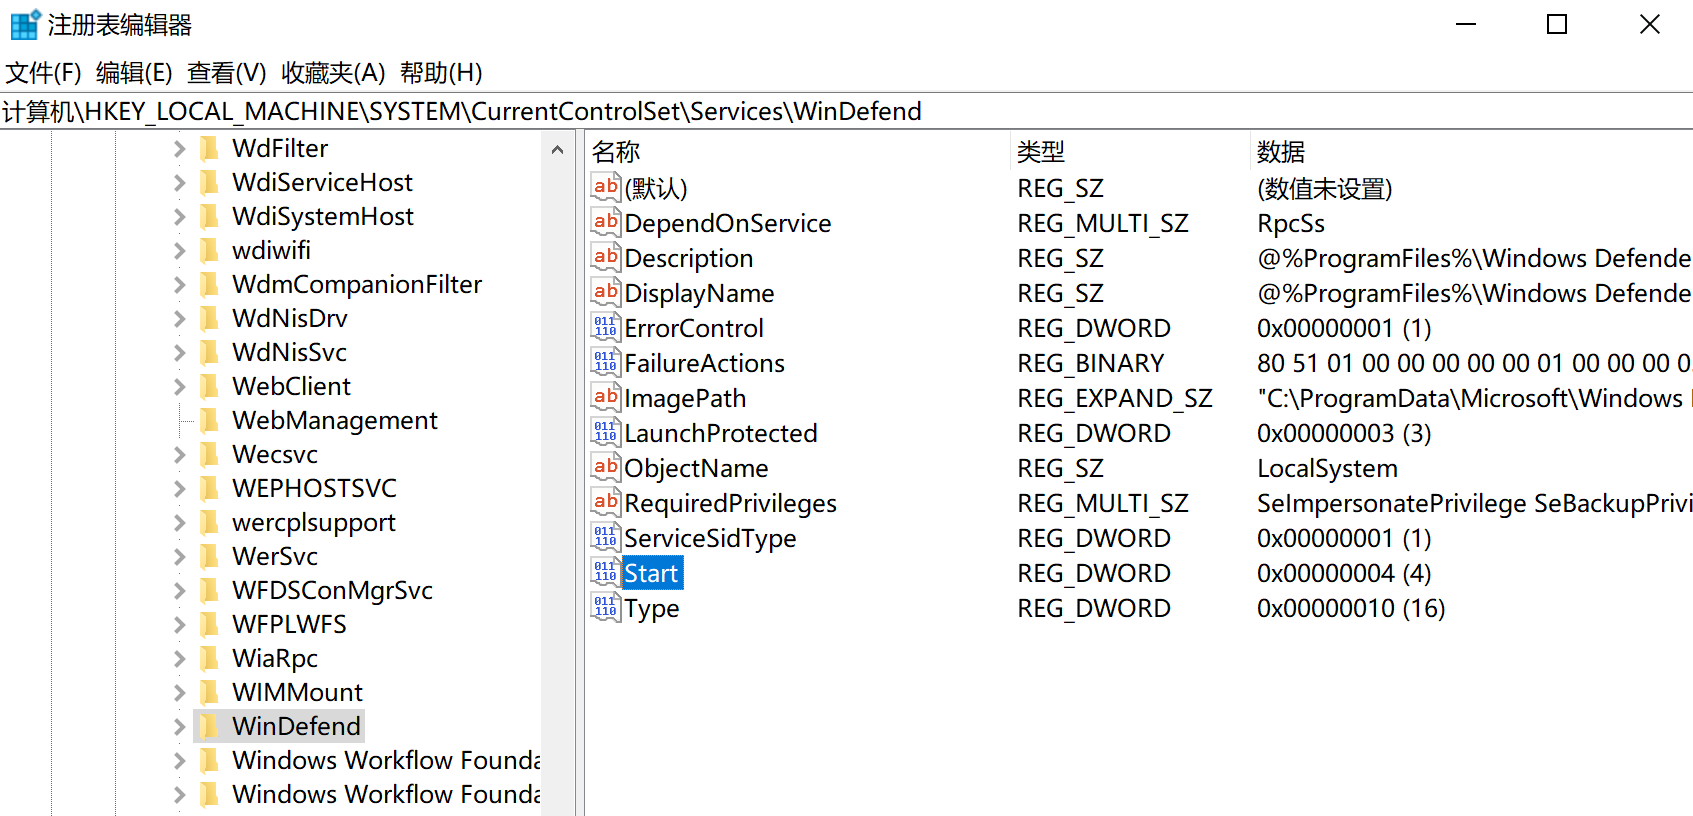Screen dimensions: 1693x816
Task: Expand the WinDefend key
Action: tap(179, 726)
